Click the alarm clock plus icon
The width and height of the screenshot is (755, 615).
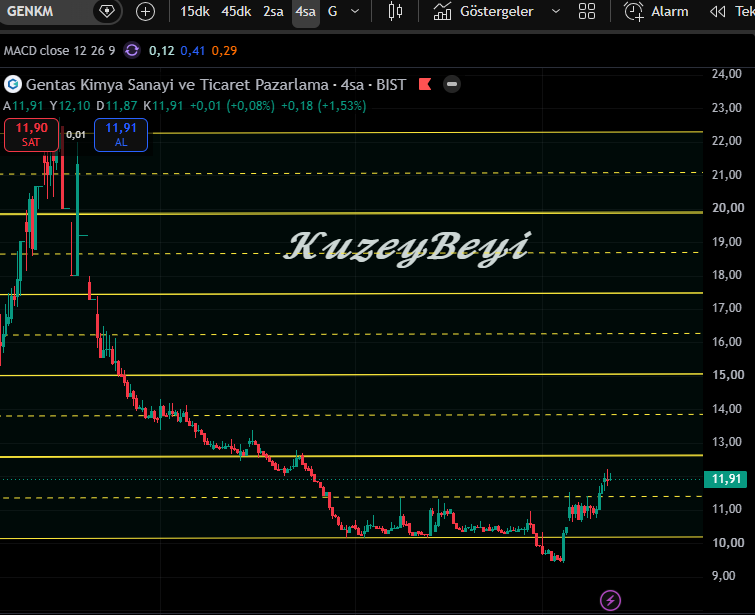634,11
